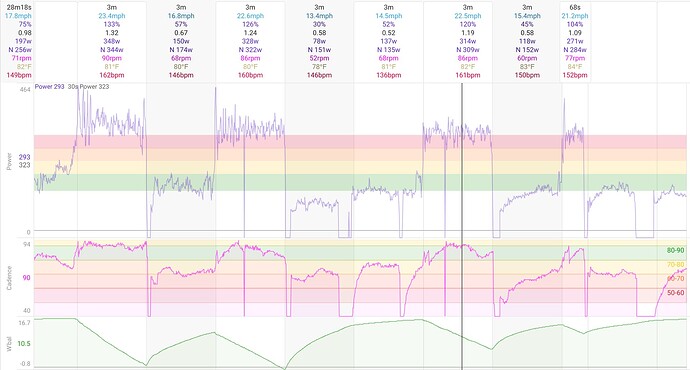Select the 3m interval at 22.6mph
690x370 pixels.
pyautogui.click(x=250, y=41)
